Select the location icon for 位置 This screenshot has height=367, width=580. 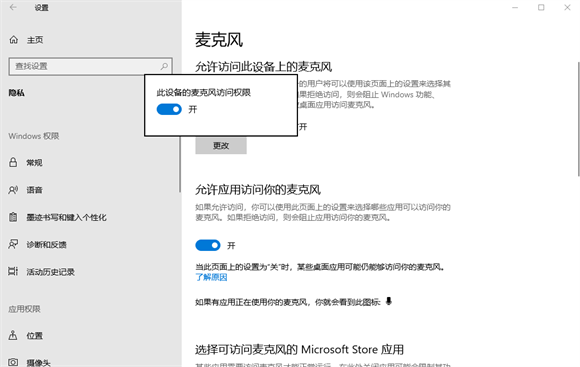click(x=13, y=335)
